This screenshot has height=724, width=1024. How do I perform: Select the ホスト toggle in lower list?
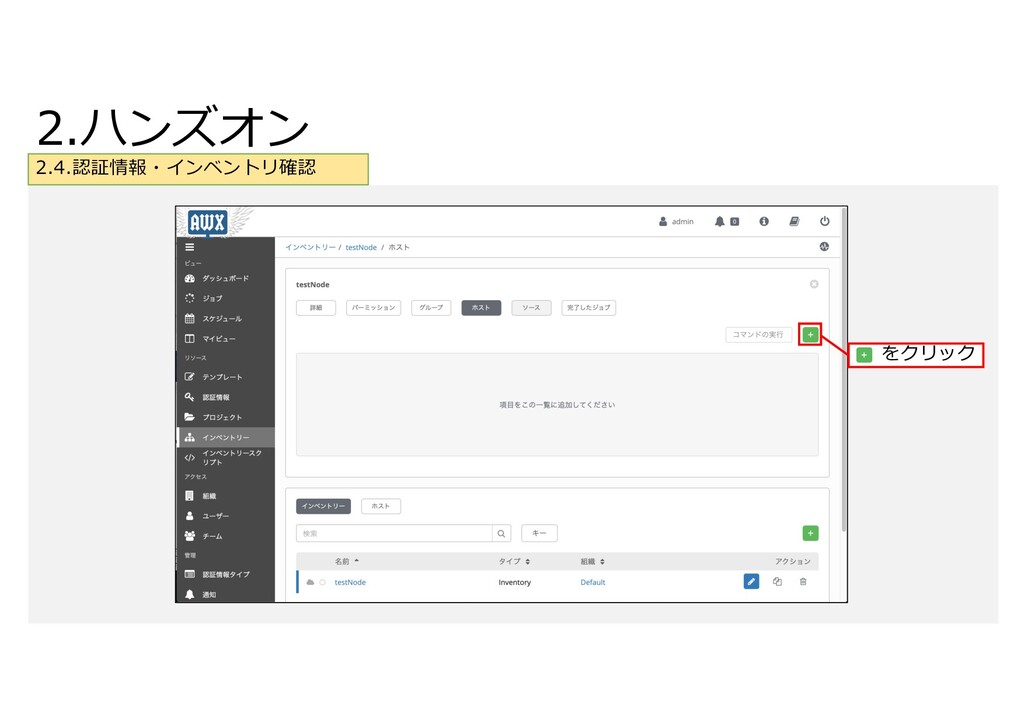(381, 506)
